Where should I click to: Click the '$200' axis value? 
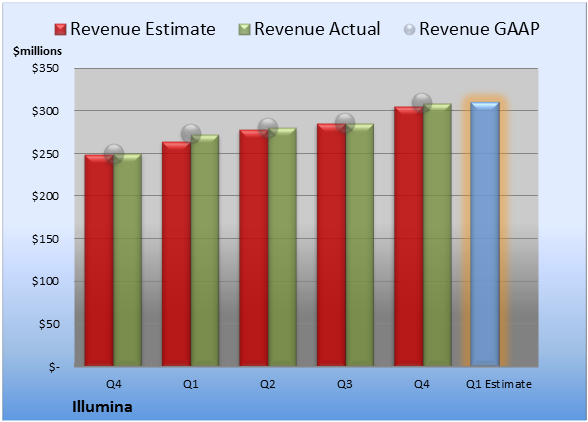click(45, 196)
